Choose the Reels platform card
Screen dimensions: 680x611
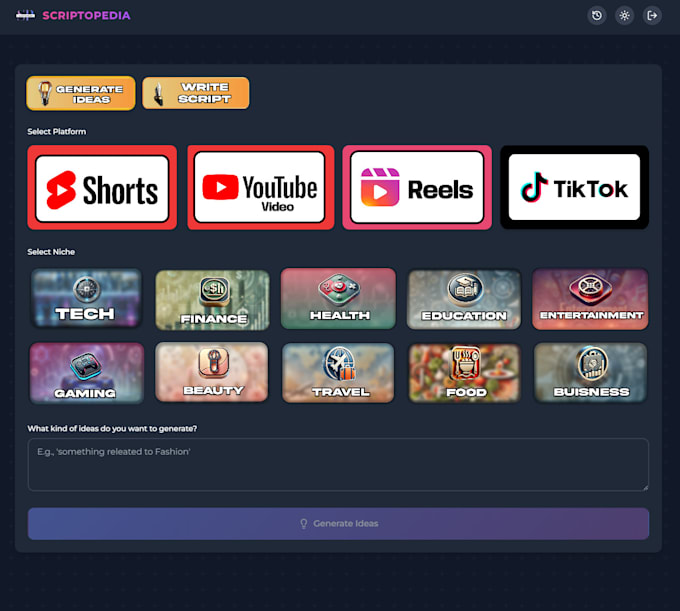coord(417,187)
